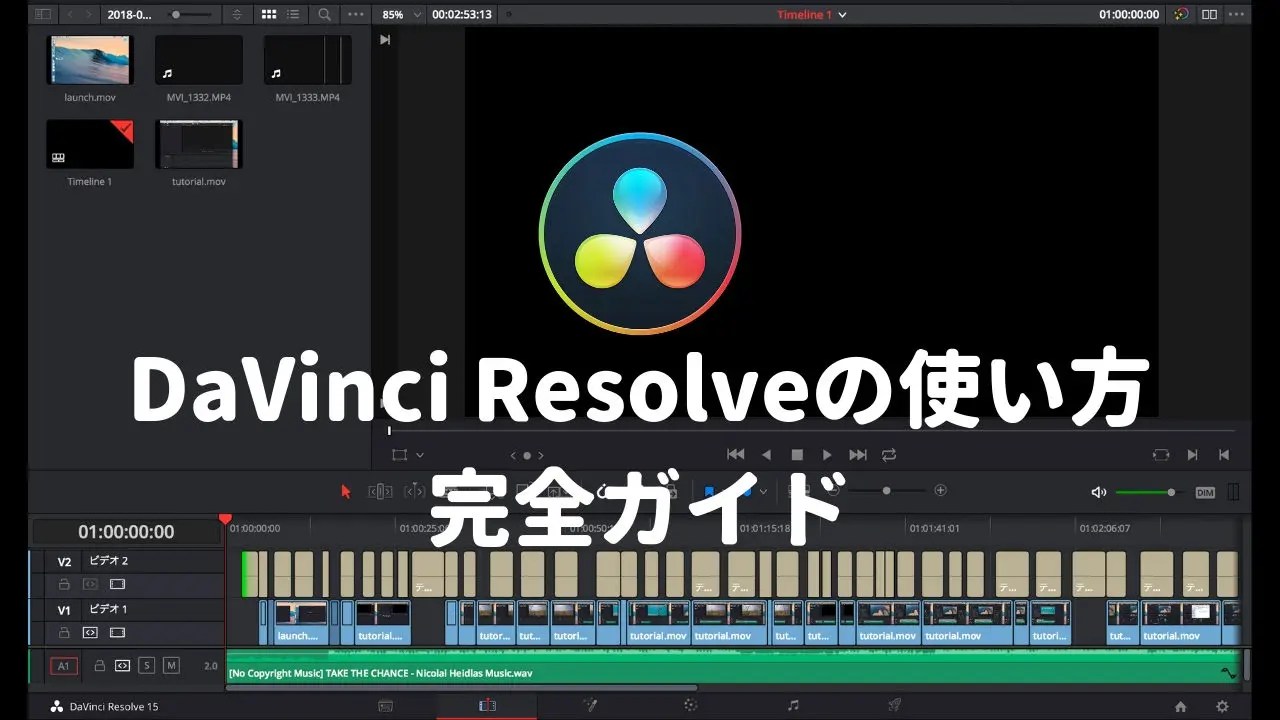Click the match frame icon
The height and width of the screenshot is (720, 1280).
point(1161,454)
